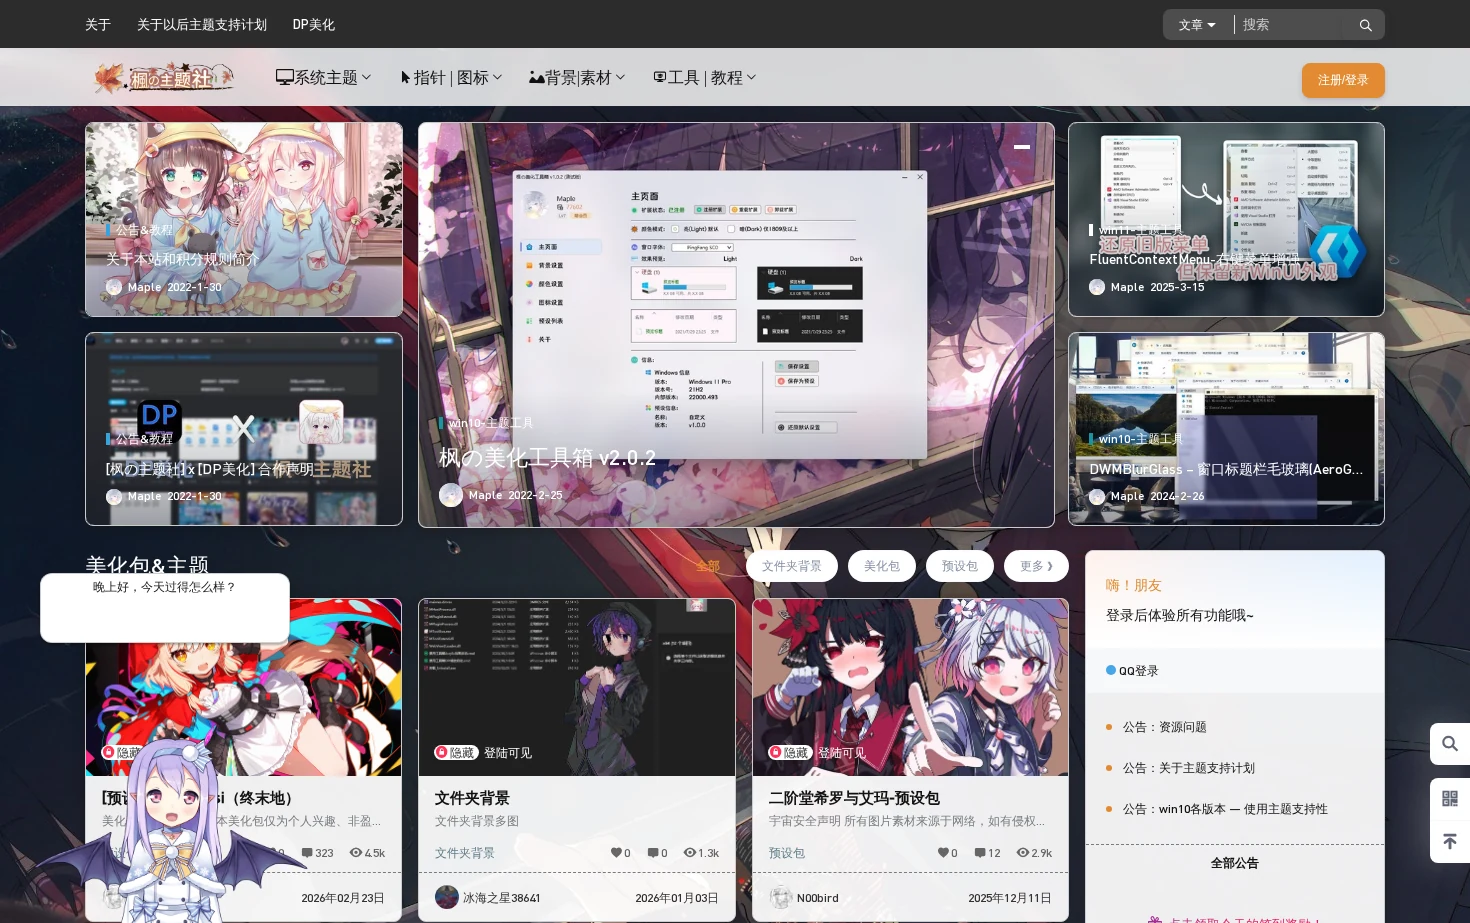1470x923 pixels.
Task: Expand the 系统主题 navigation menu
Action: (x=323, y=77)
